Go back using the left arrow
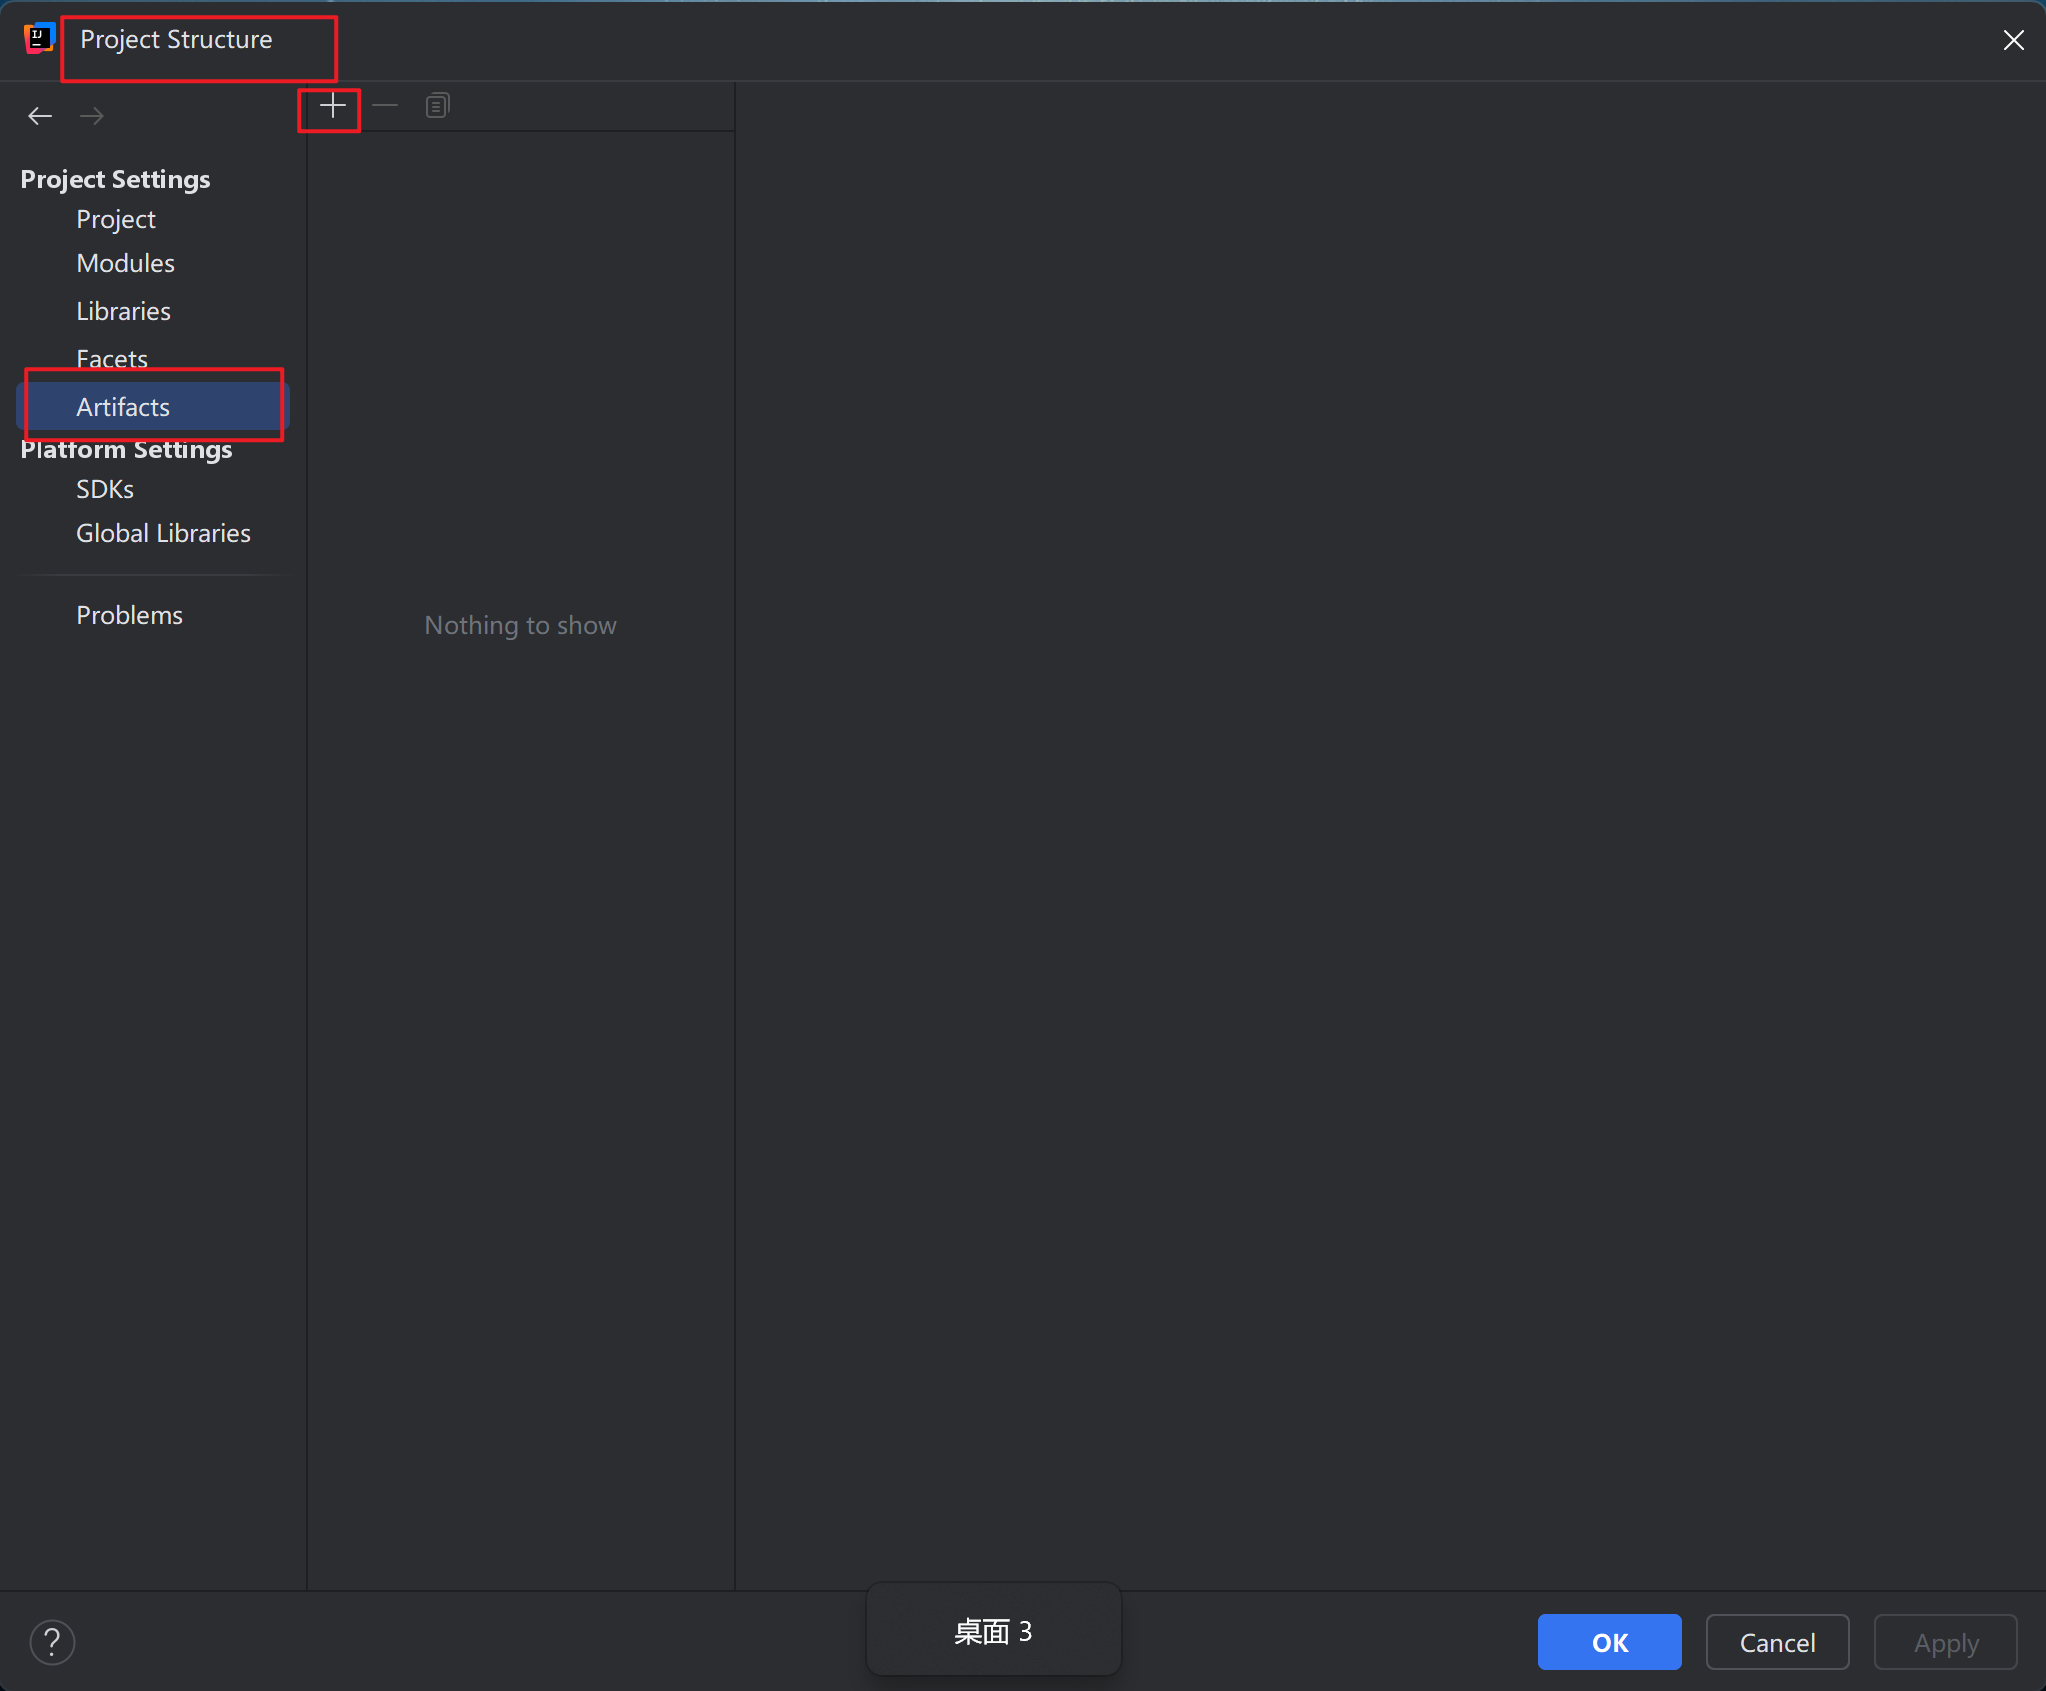 (40, 116)
